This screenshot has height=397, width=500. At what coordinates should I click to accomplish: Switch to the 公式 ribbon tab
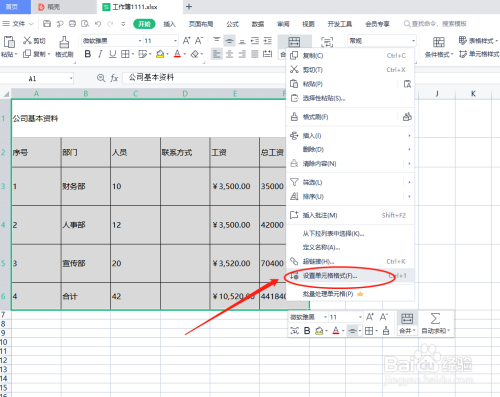232,24
